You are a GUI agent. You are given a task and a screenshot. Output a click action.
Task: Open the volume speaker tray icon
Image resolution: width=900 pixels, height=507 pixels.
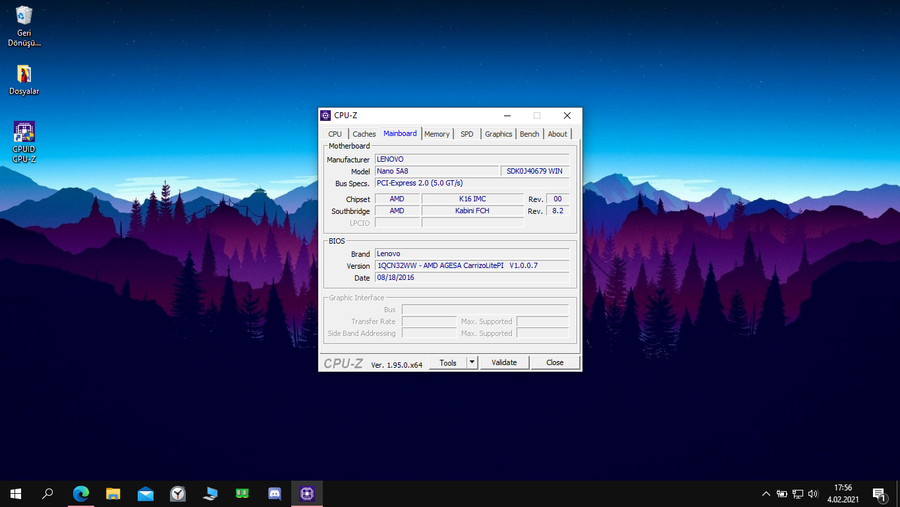click(813, 494)
